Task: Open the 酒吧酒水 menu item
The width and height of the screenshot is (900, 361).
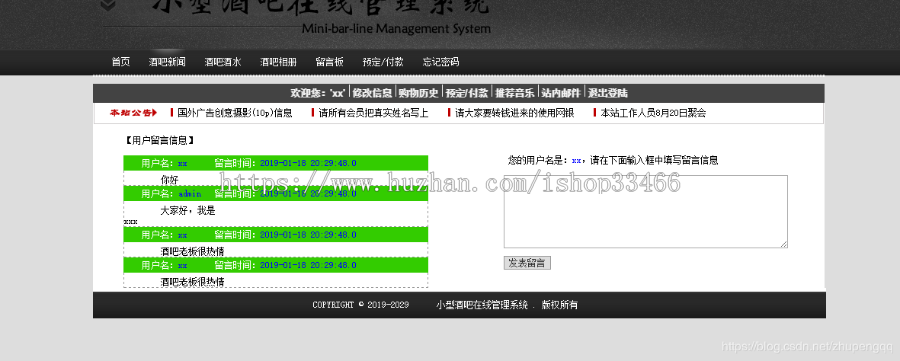Action: pos(223,62)
